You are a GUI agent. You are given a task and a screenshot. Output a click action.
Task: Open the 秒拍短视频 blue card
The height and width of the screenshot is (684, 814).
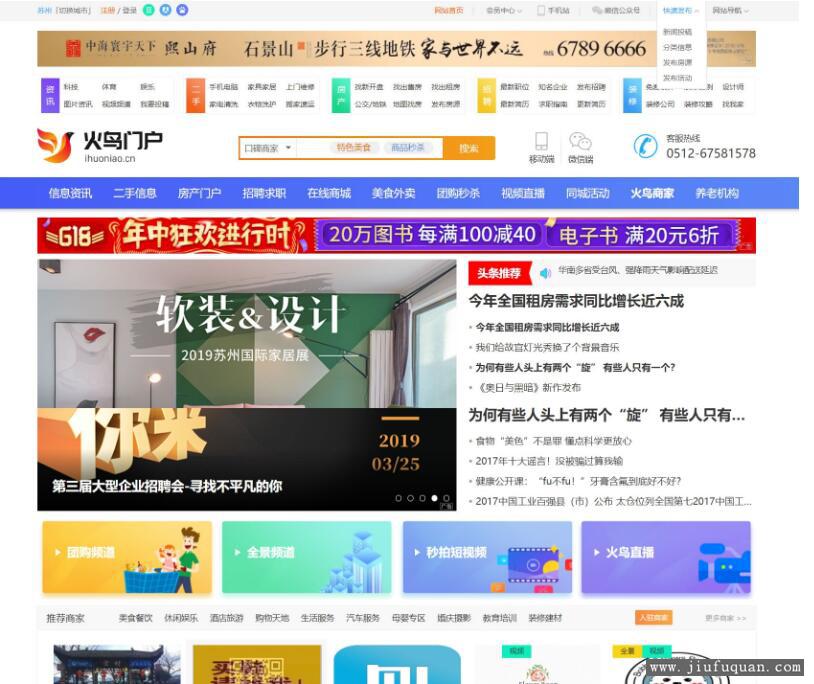point(487,557)
